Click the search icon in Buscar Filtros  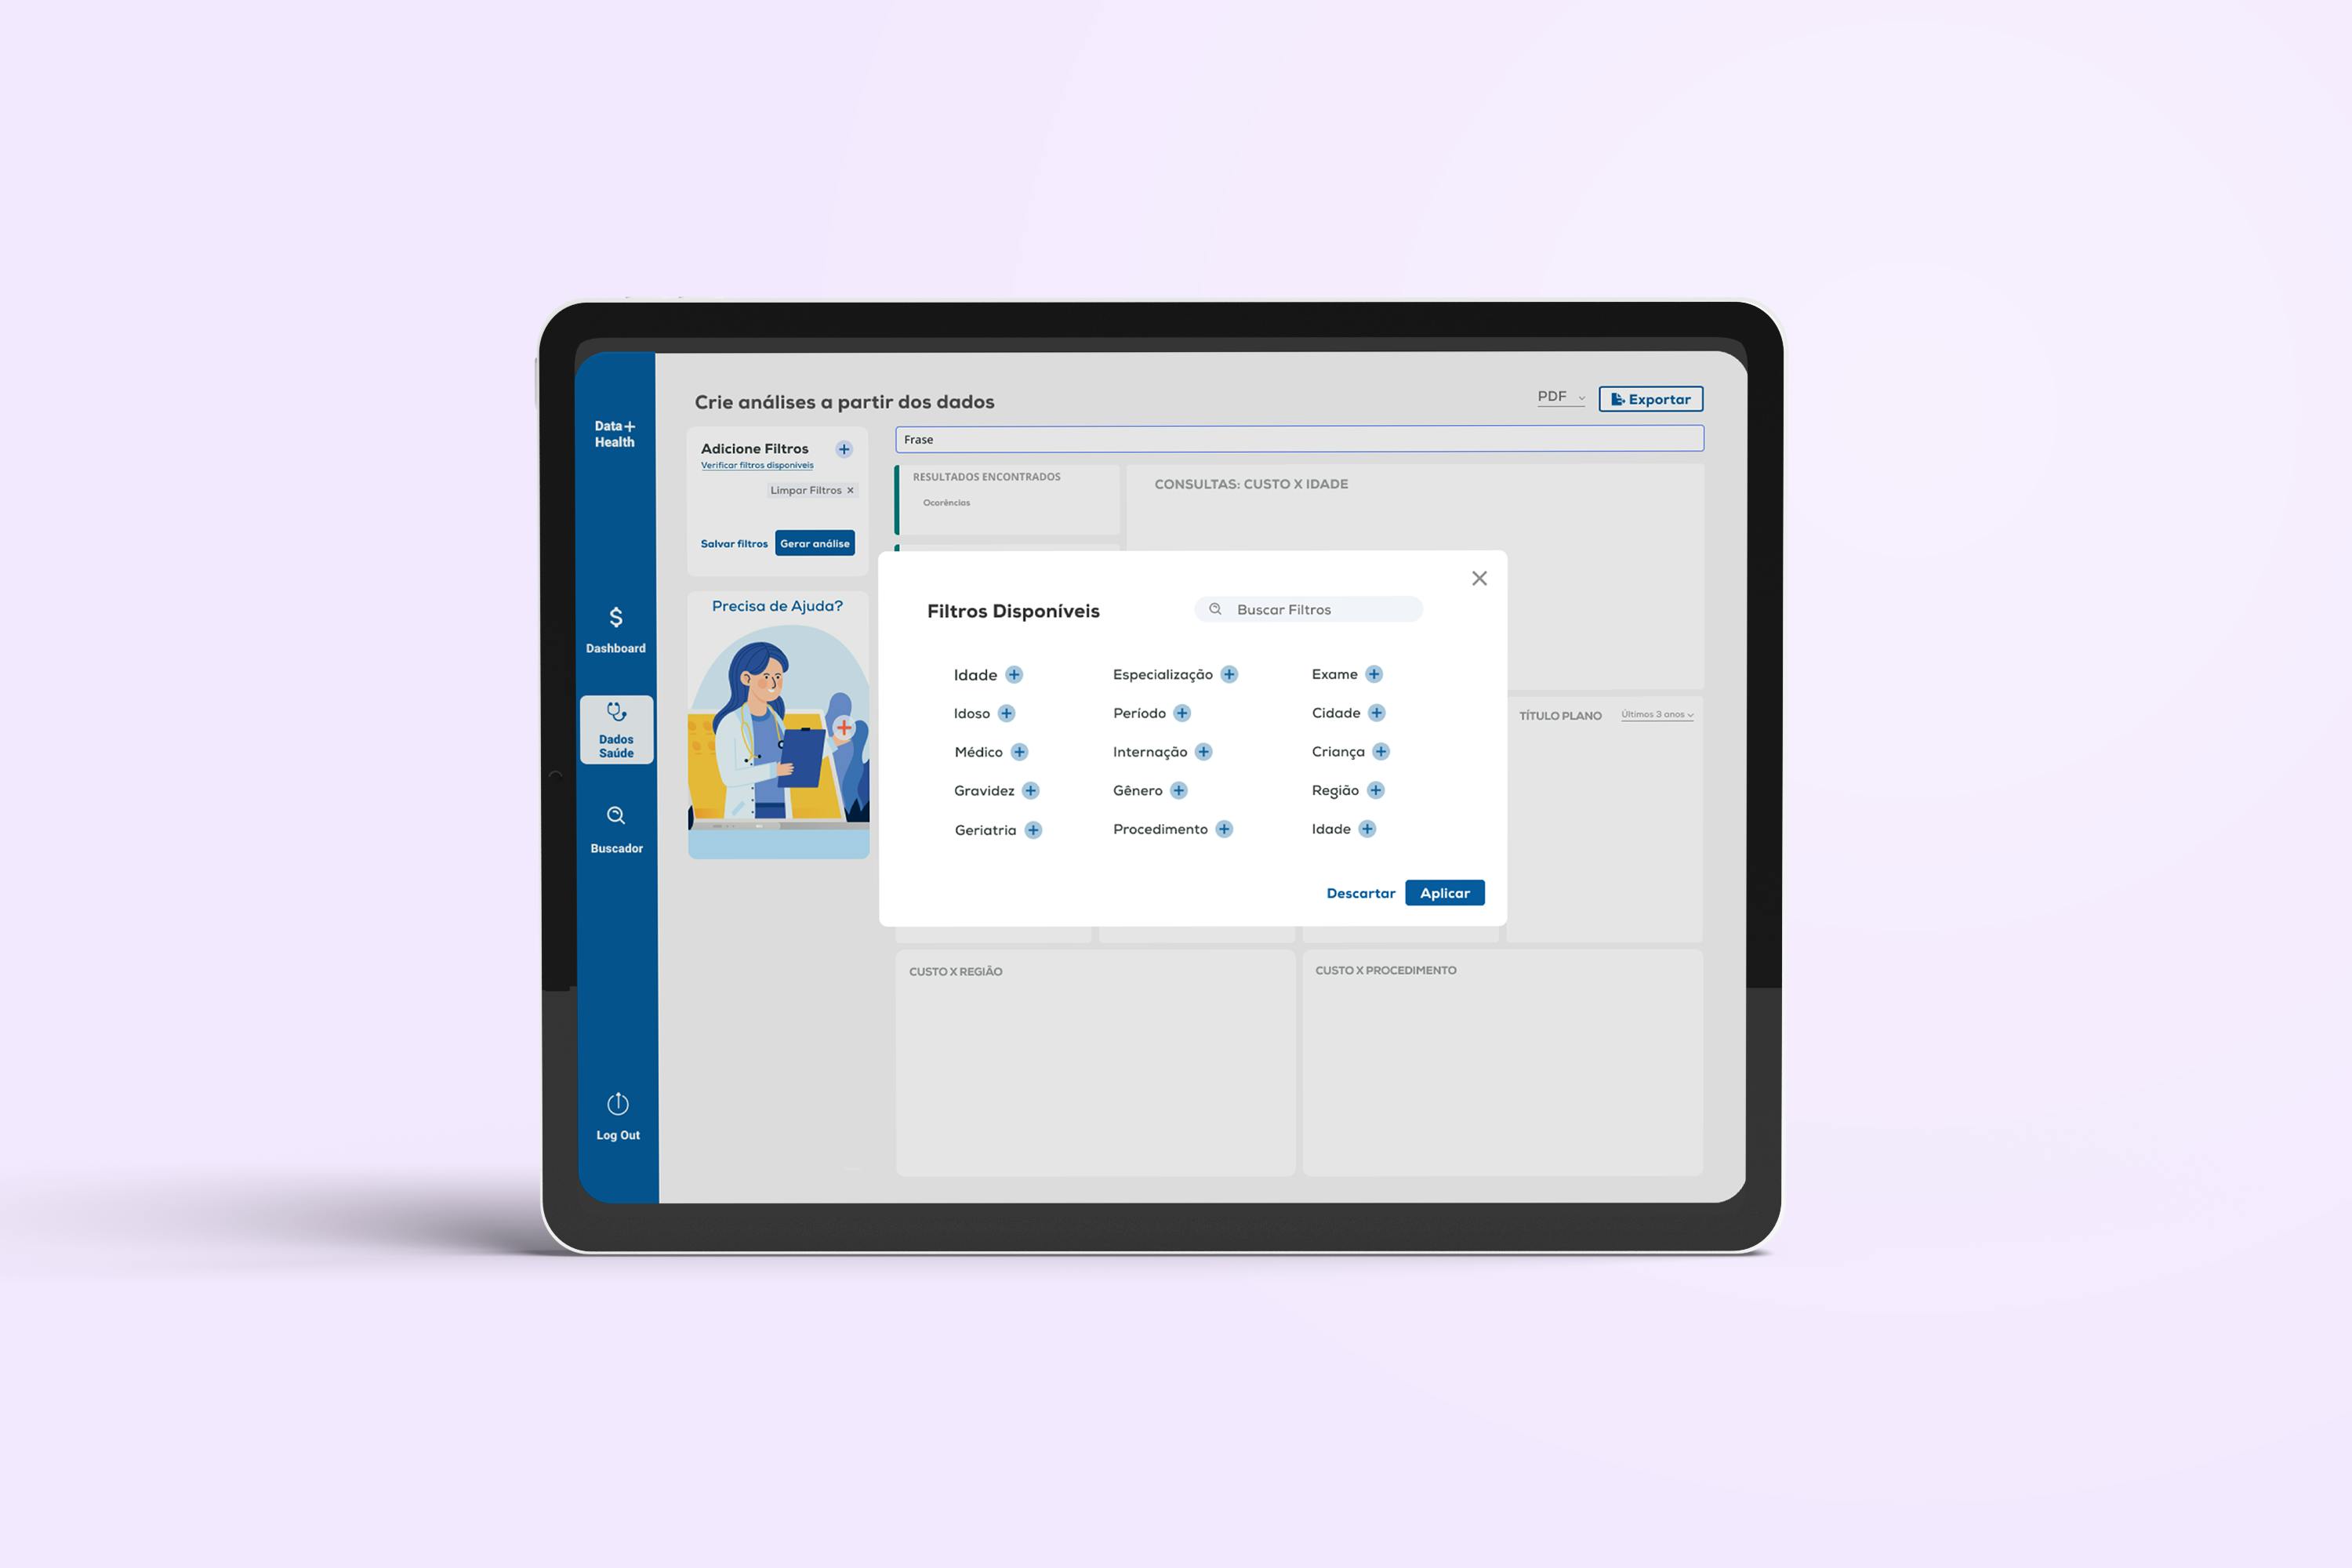point(1218,609)
